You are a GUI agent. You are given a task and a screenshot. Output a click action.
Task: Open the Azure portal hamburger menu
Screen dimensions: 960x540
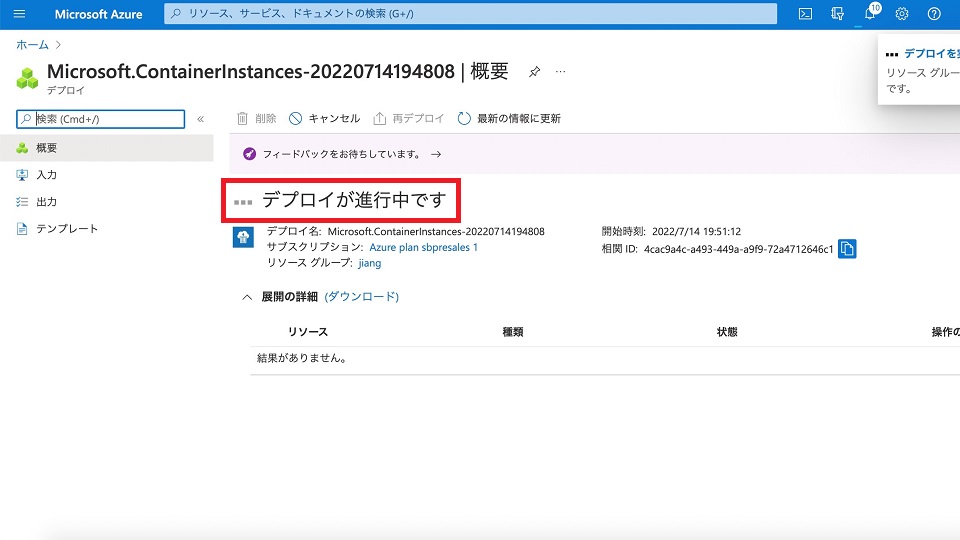click(19, 14)
